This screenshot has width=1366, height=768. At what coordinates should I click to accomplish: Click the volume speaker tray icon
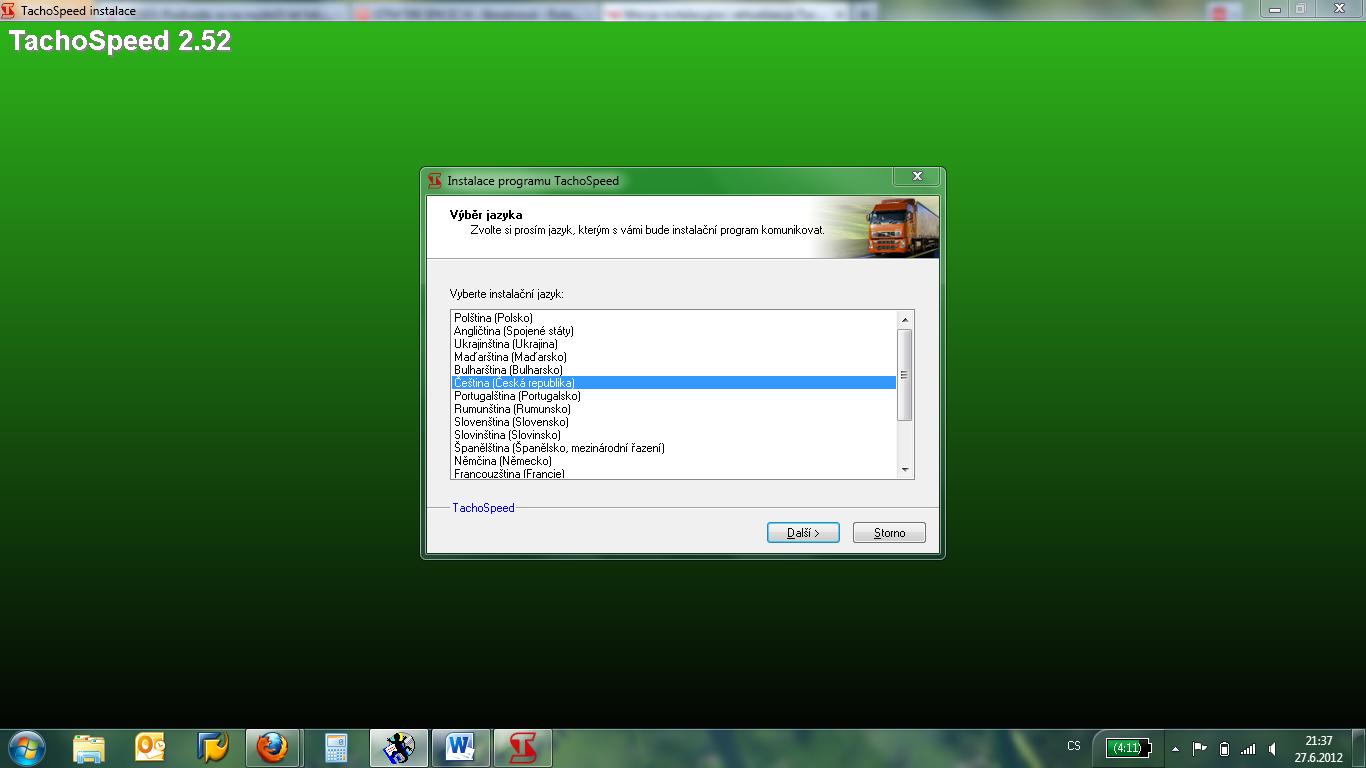(x=1272, y=748)
